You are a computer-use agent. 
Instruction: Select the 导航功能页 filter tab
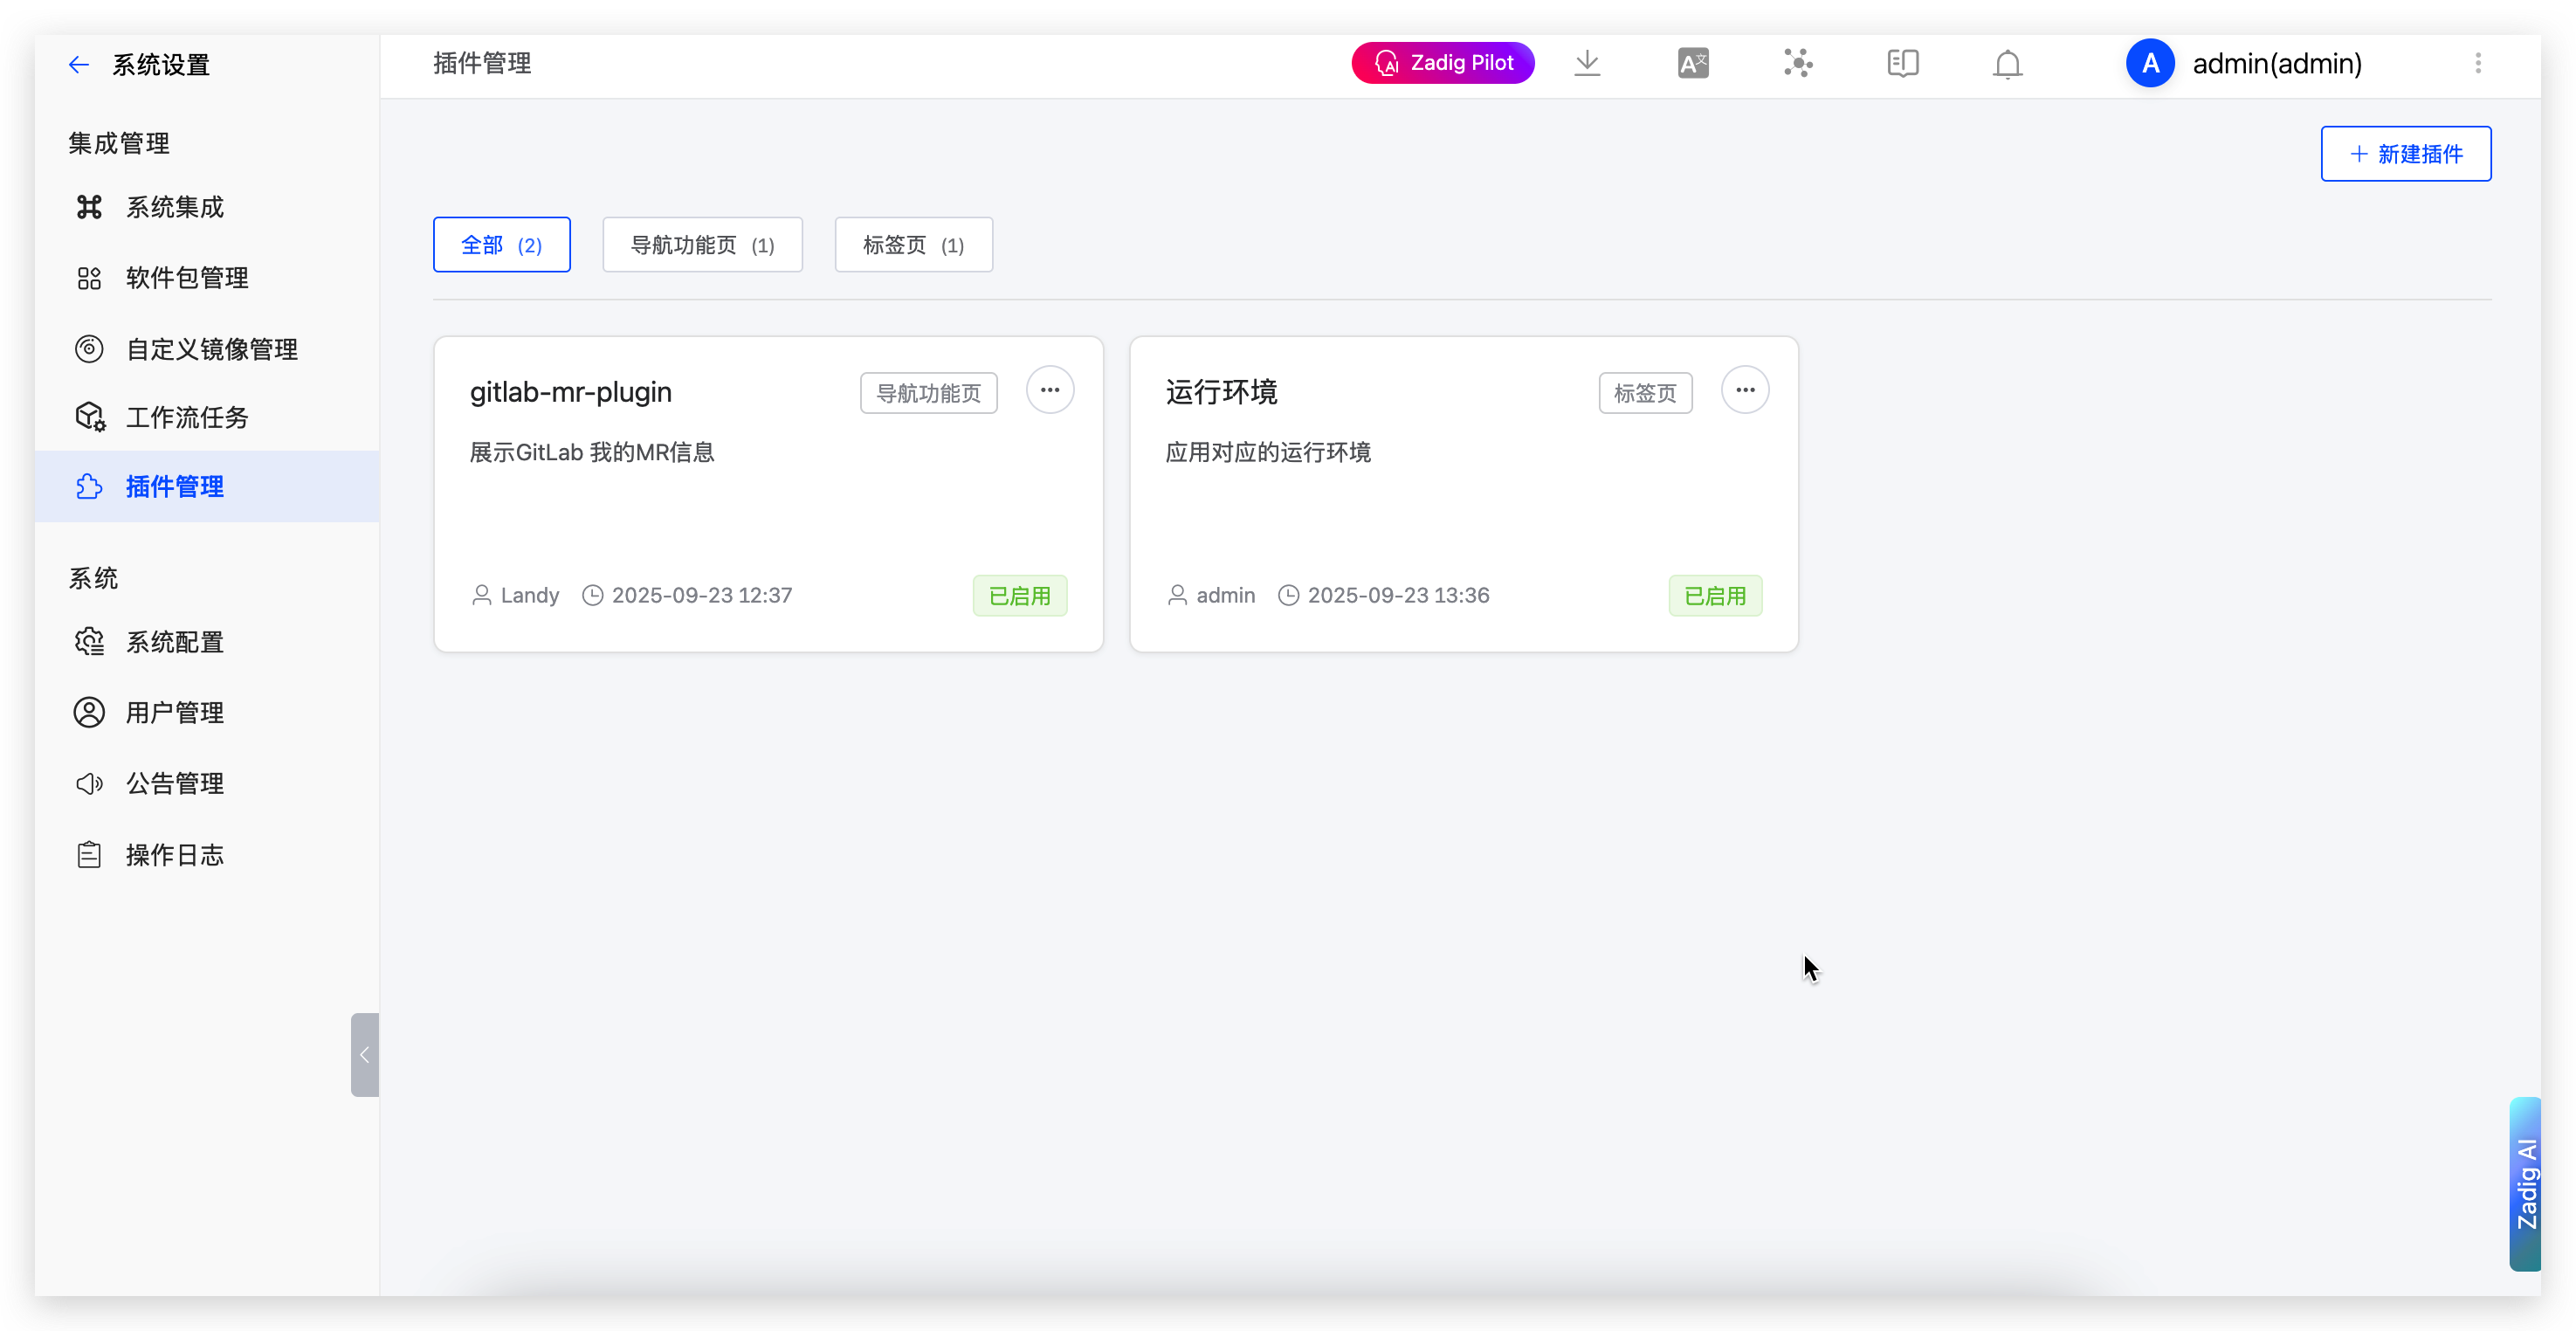(702, 244)
